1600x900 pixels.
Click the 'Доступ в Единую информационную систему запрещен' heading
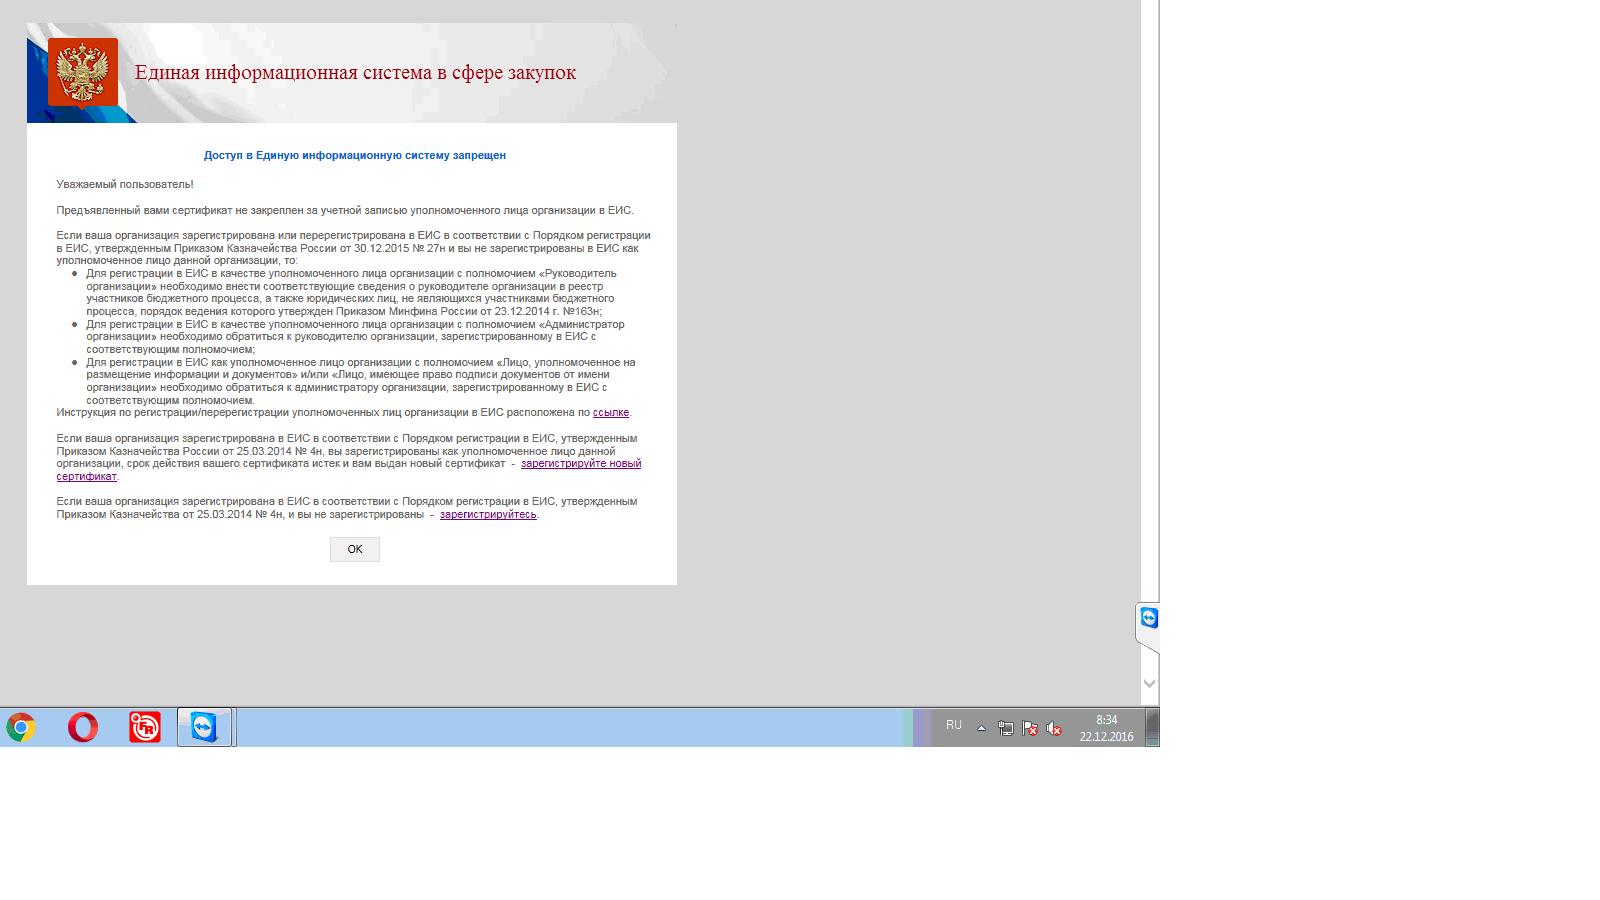[x=354, y=156]
